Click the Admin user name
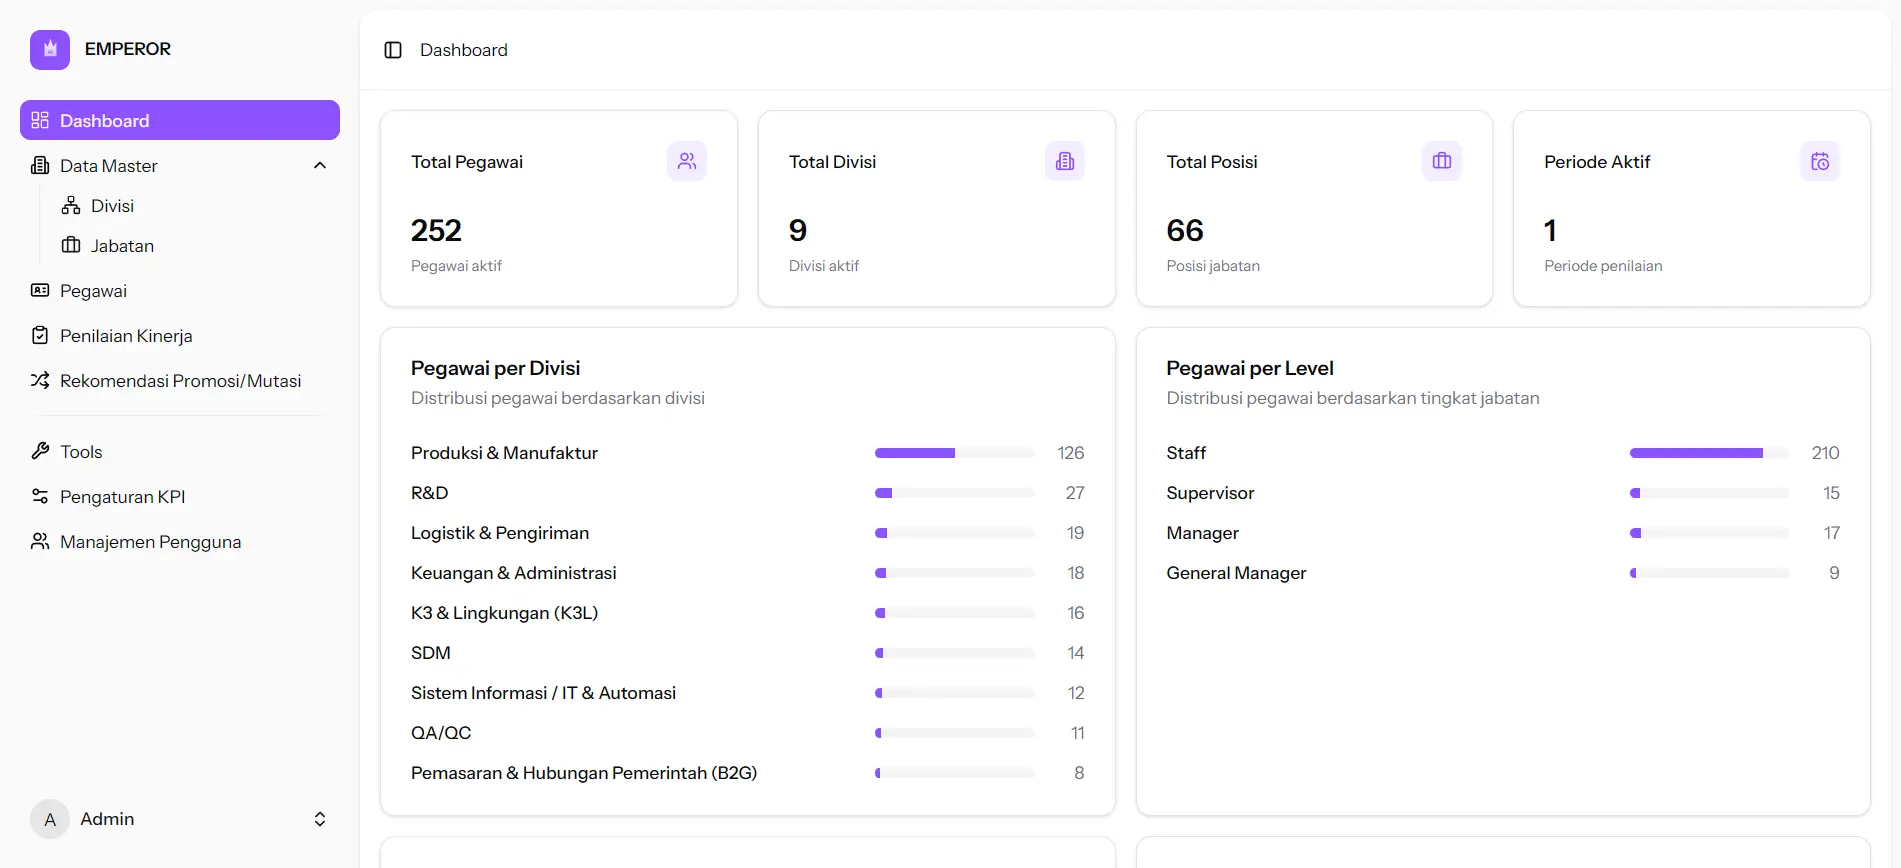Viewport: 1901px width, 868px height. (x=107, y=819)
